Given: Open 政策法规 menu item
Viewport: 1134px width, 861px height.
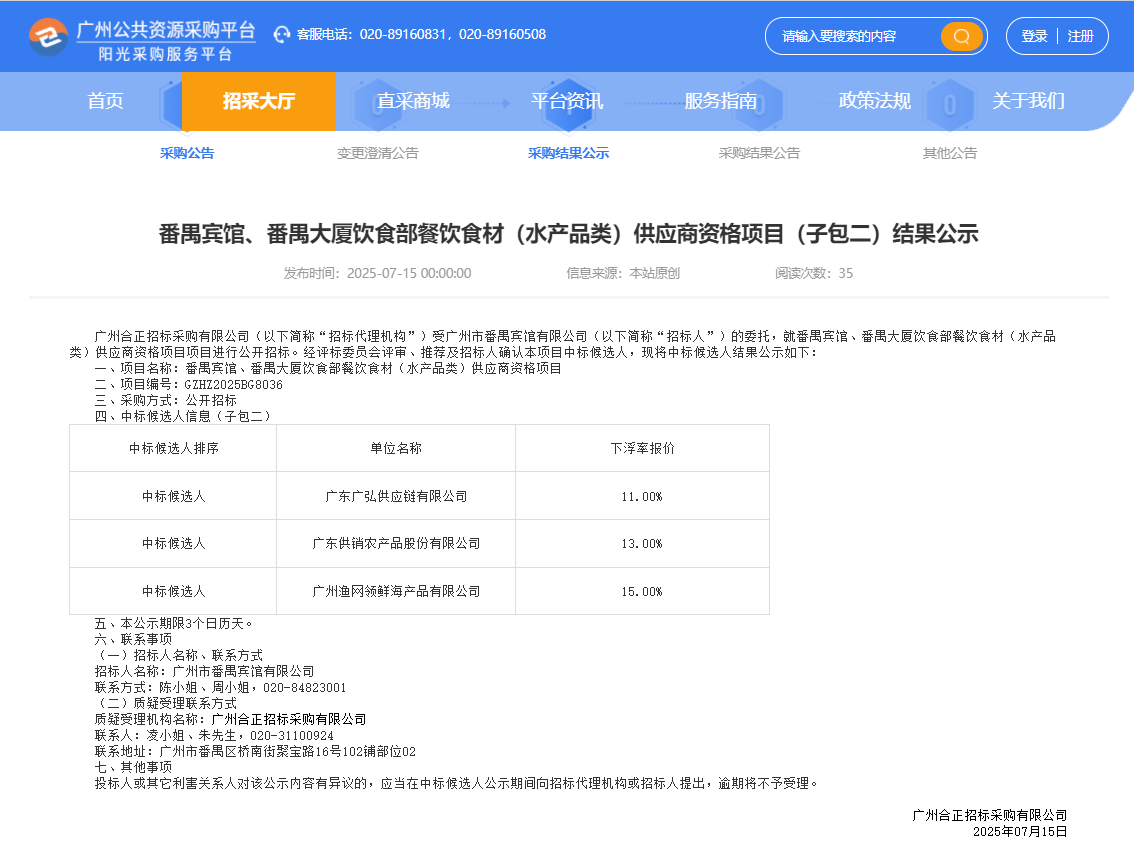Looking at the screenshot, I should 874,101.
